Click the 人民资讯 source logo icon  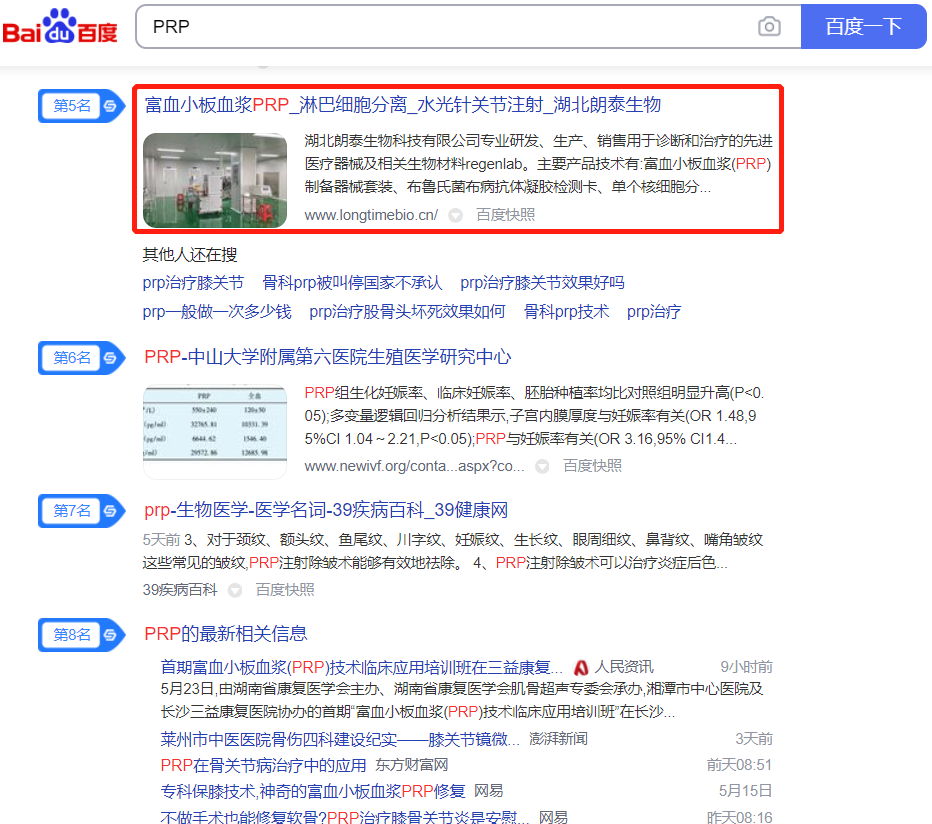581,668
